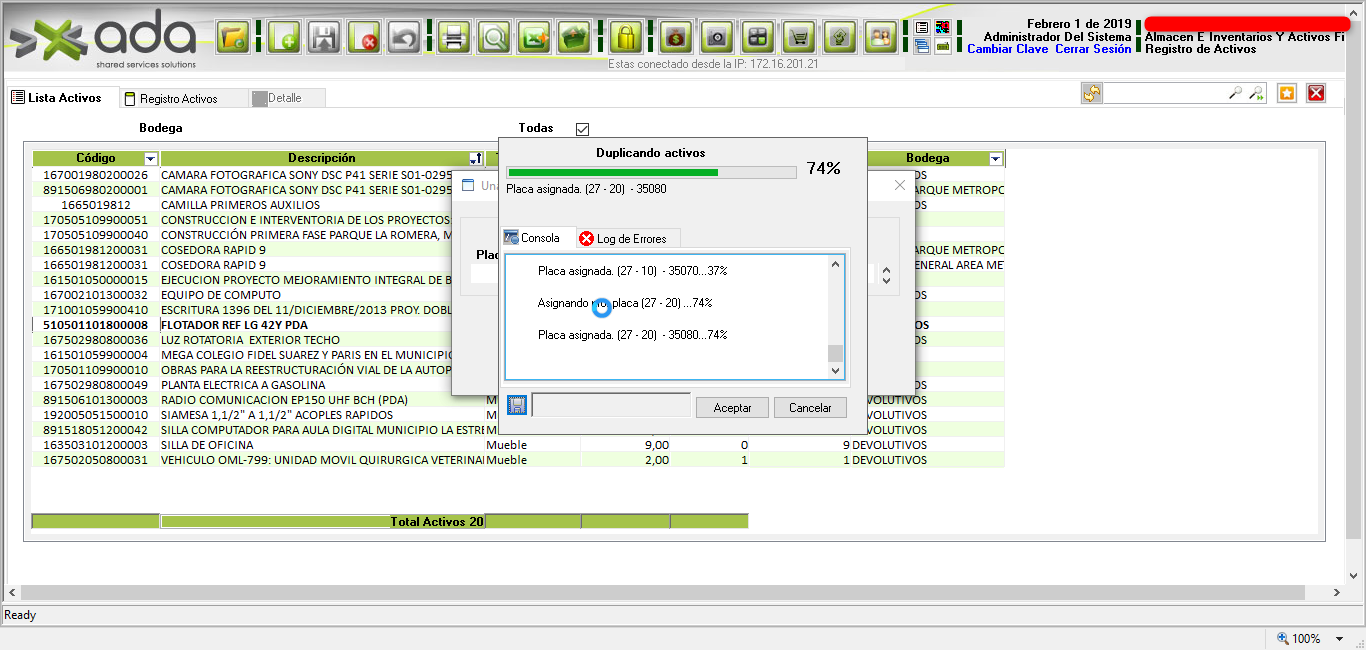Click the yellow star favorites icon

[1287, 93]
